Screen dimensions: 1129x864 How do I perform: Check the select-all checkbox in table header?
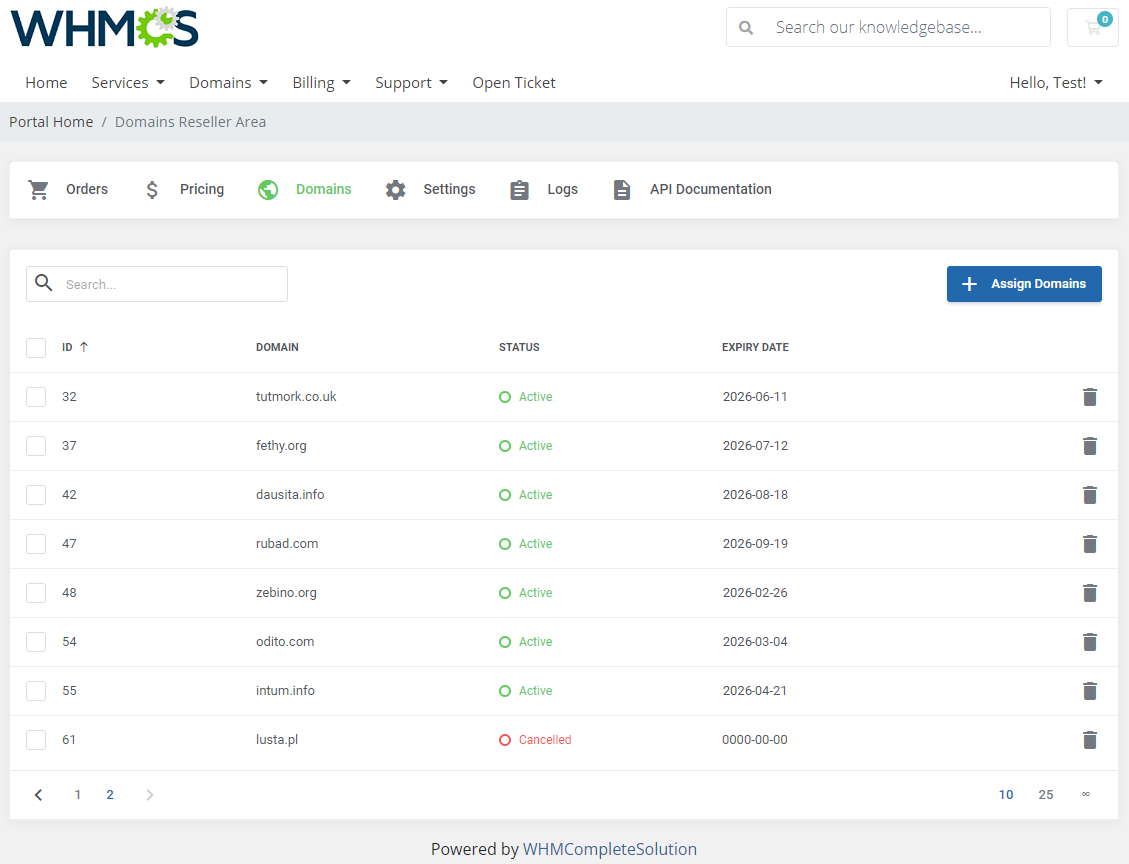coord(36,347)
